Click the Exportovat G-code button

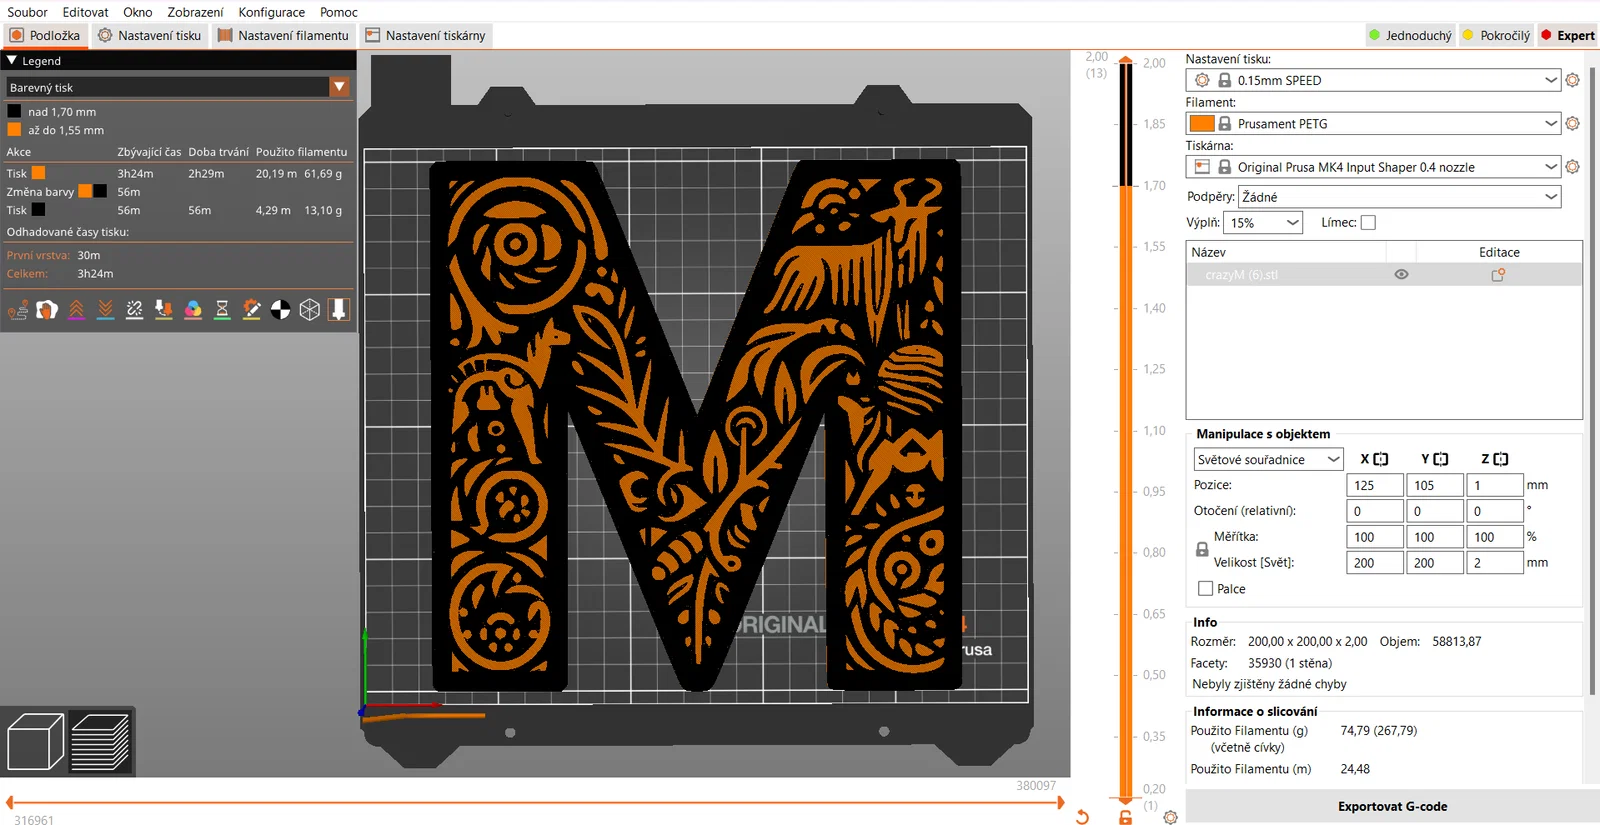coord(1392,806)
